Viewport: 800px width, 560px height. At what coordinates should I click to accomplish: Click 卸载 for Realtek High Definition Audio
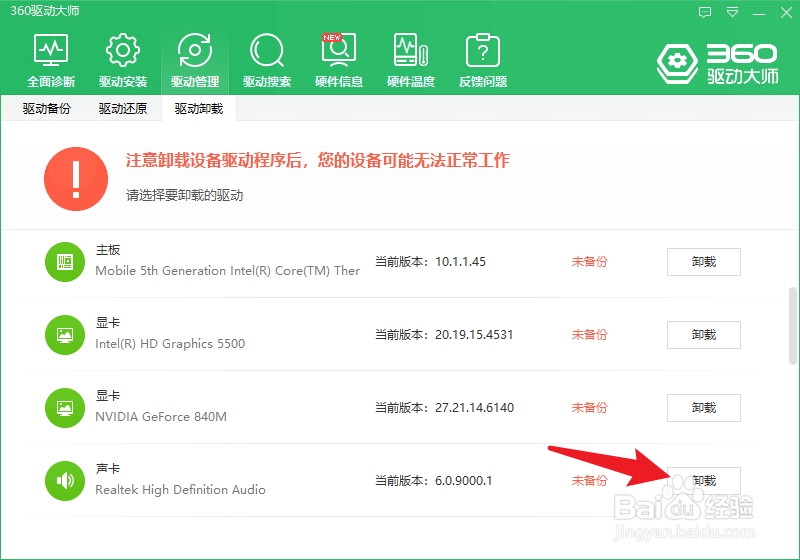click(x=704, y=480)
